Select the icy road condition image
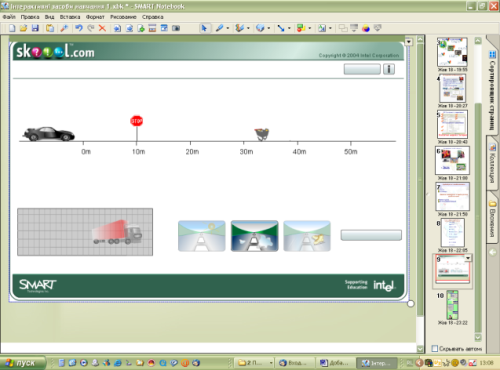 click(307, 236)
